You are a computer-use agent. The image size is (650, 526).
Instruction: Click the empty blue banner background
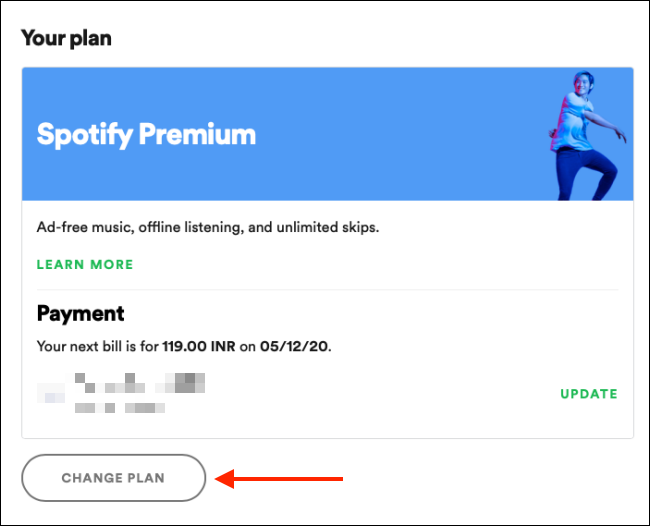coord(394,135)
